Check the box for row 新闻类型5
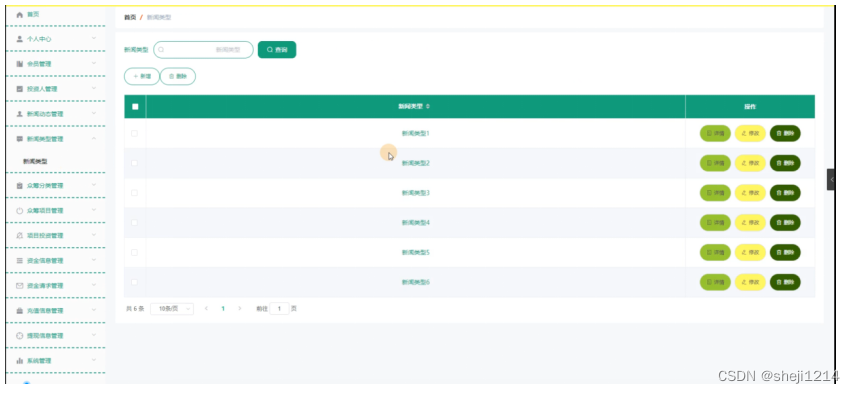 pyautogui.click(x=135, y=253)
